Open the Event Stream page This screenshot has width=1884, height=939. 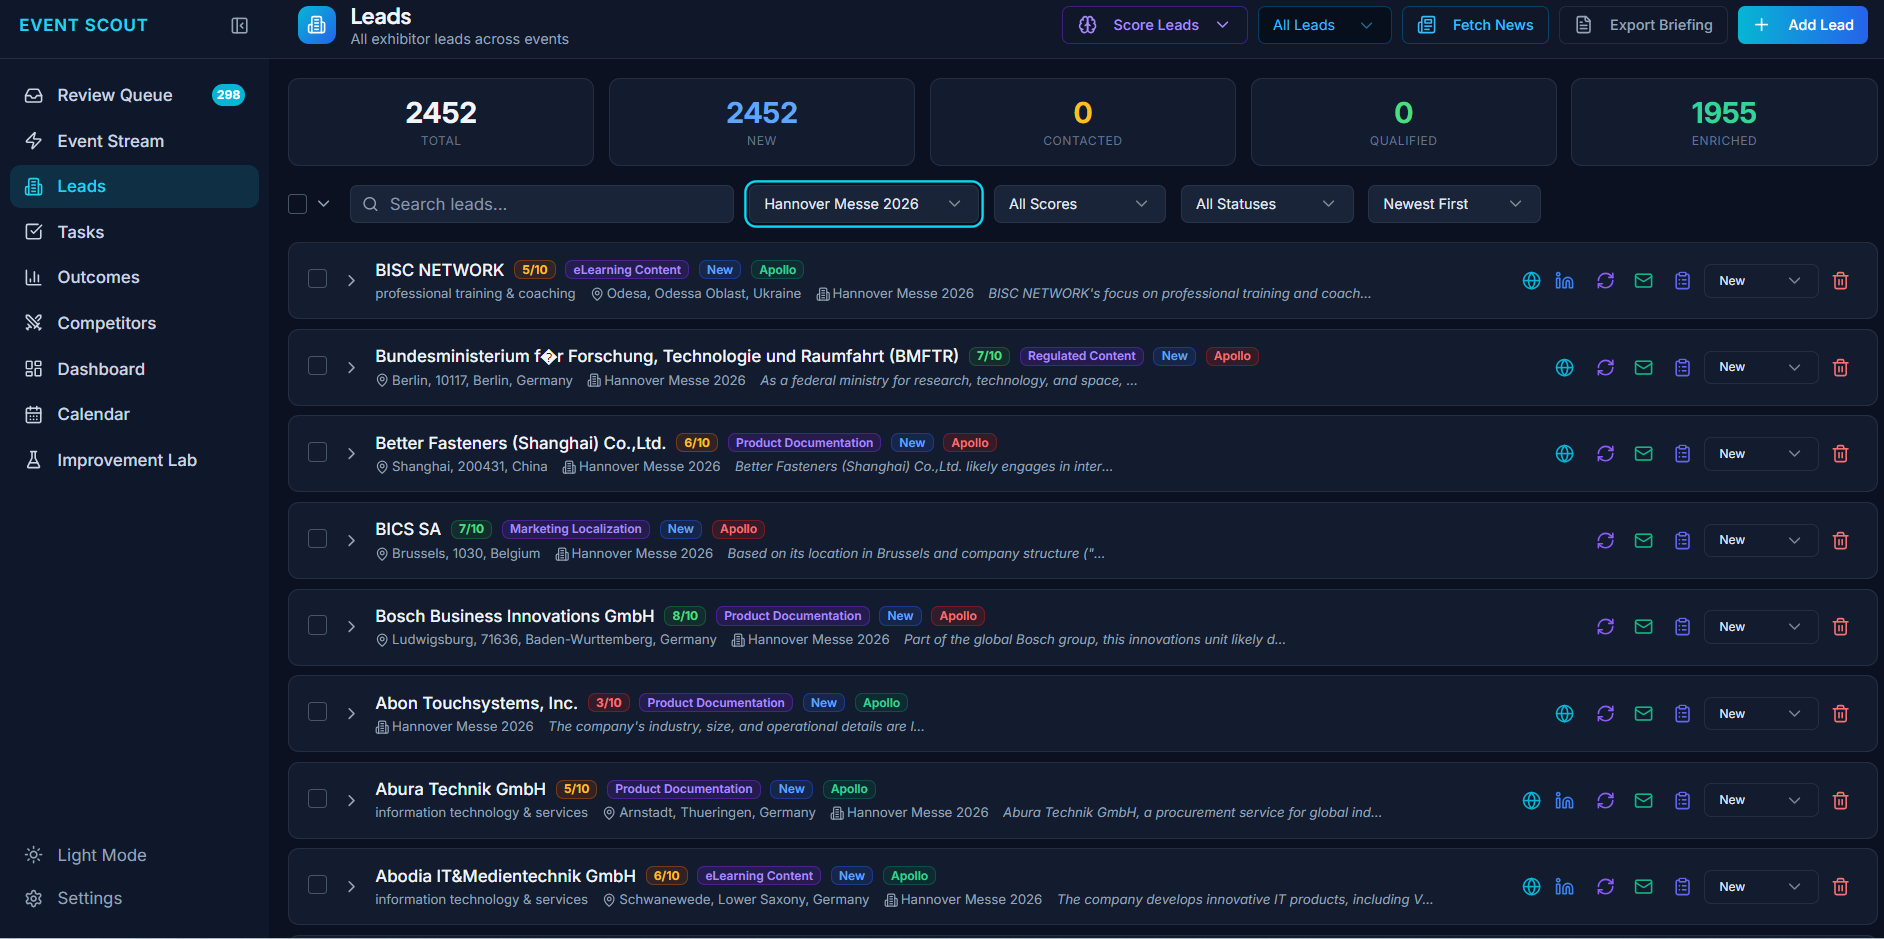click(134, 141)
